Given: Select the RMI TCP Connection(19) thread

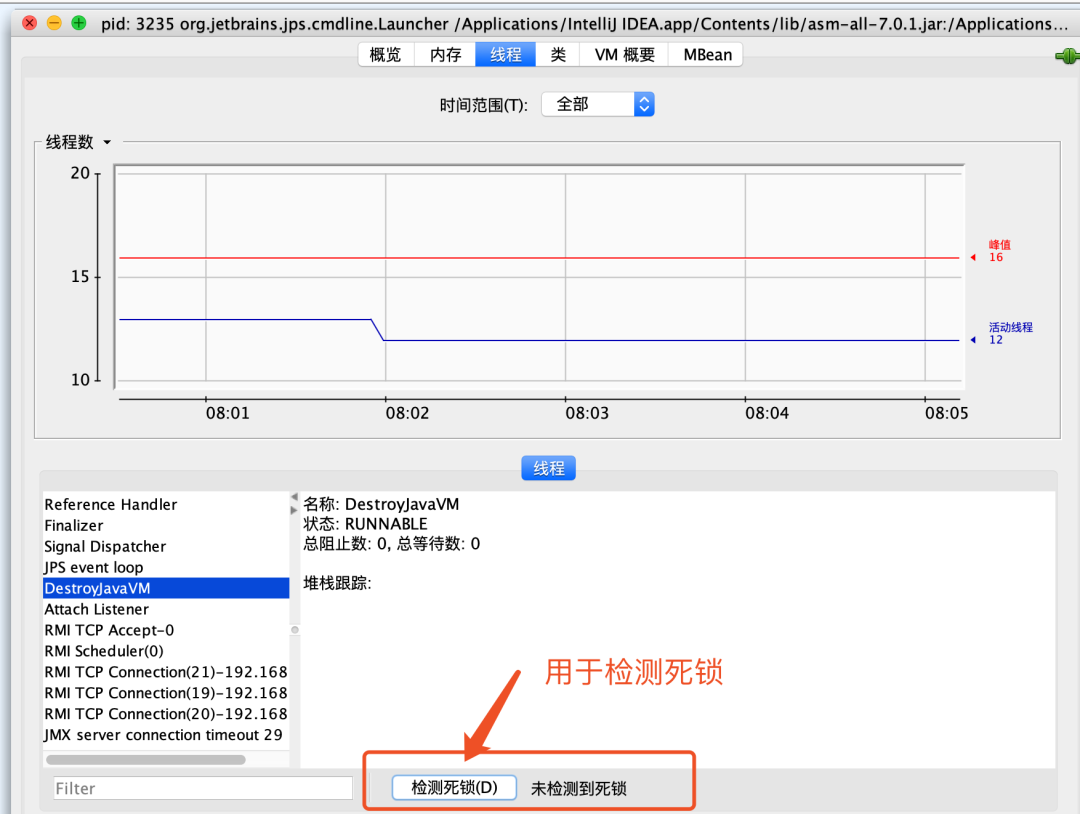Looking at the screenshot, I should point(166,693).
